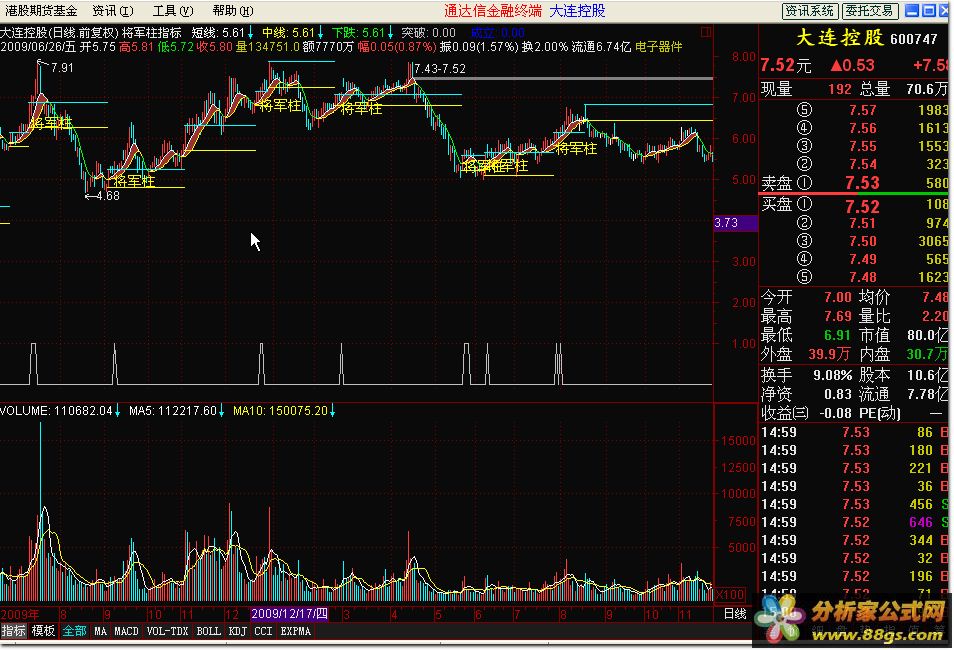The height and width of the screenshot is (650, 954).
Task: Click the MA5: 112217.60 readout
Action: click(176, 411)
